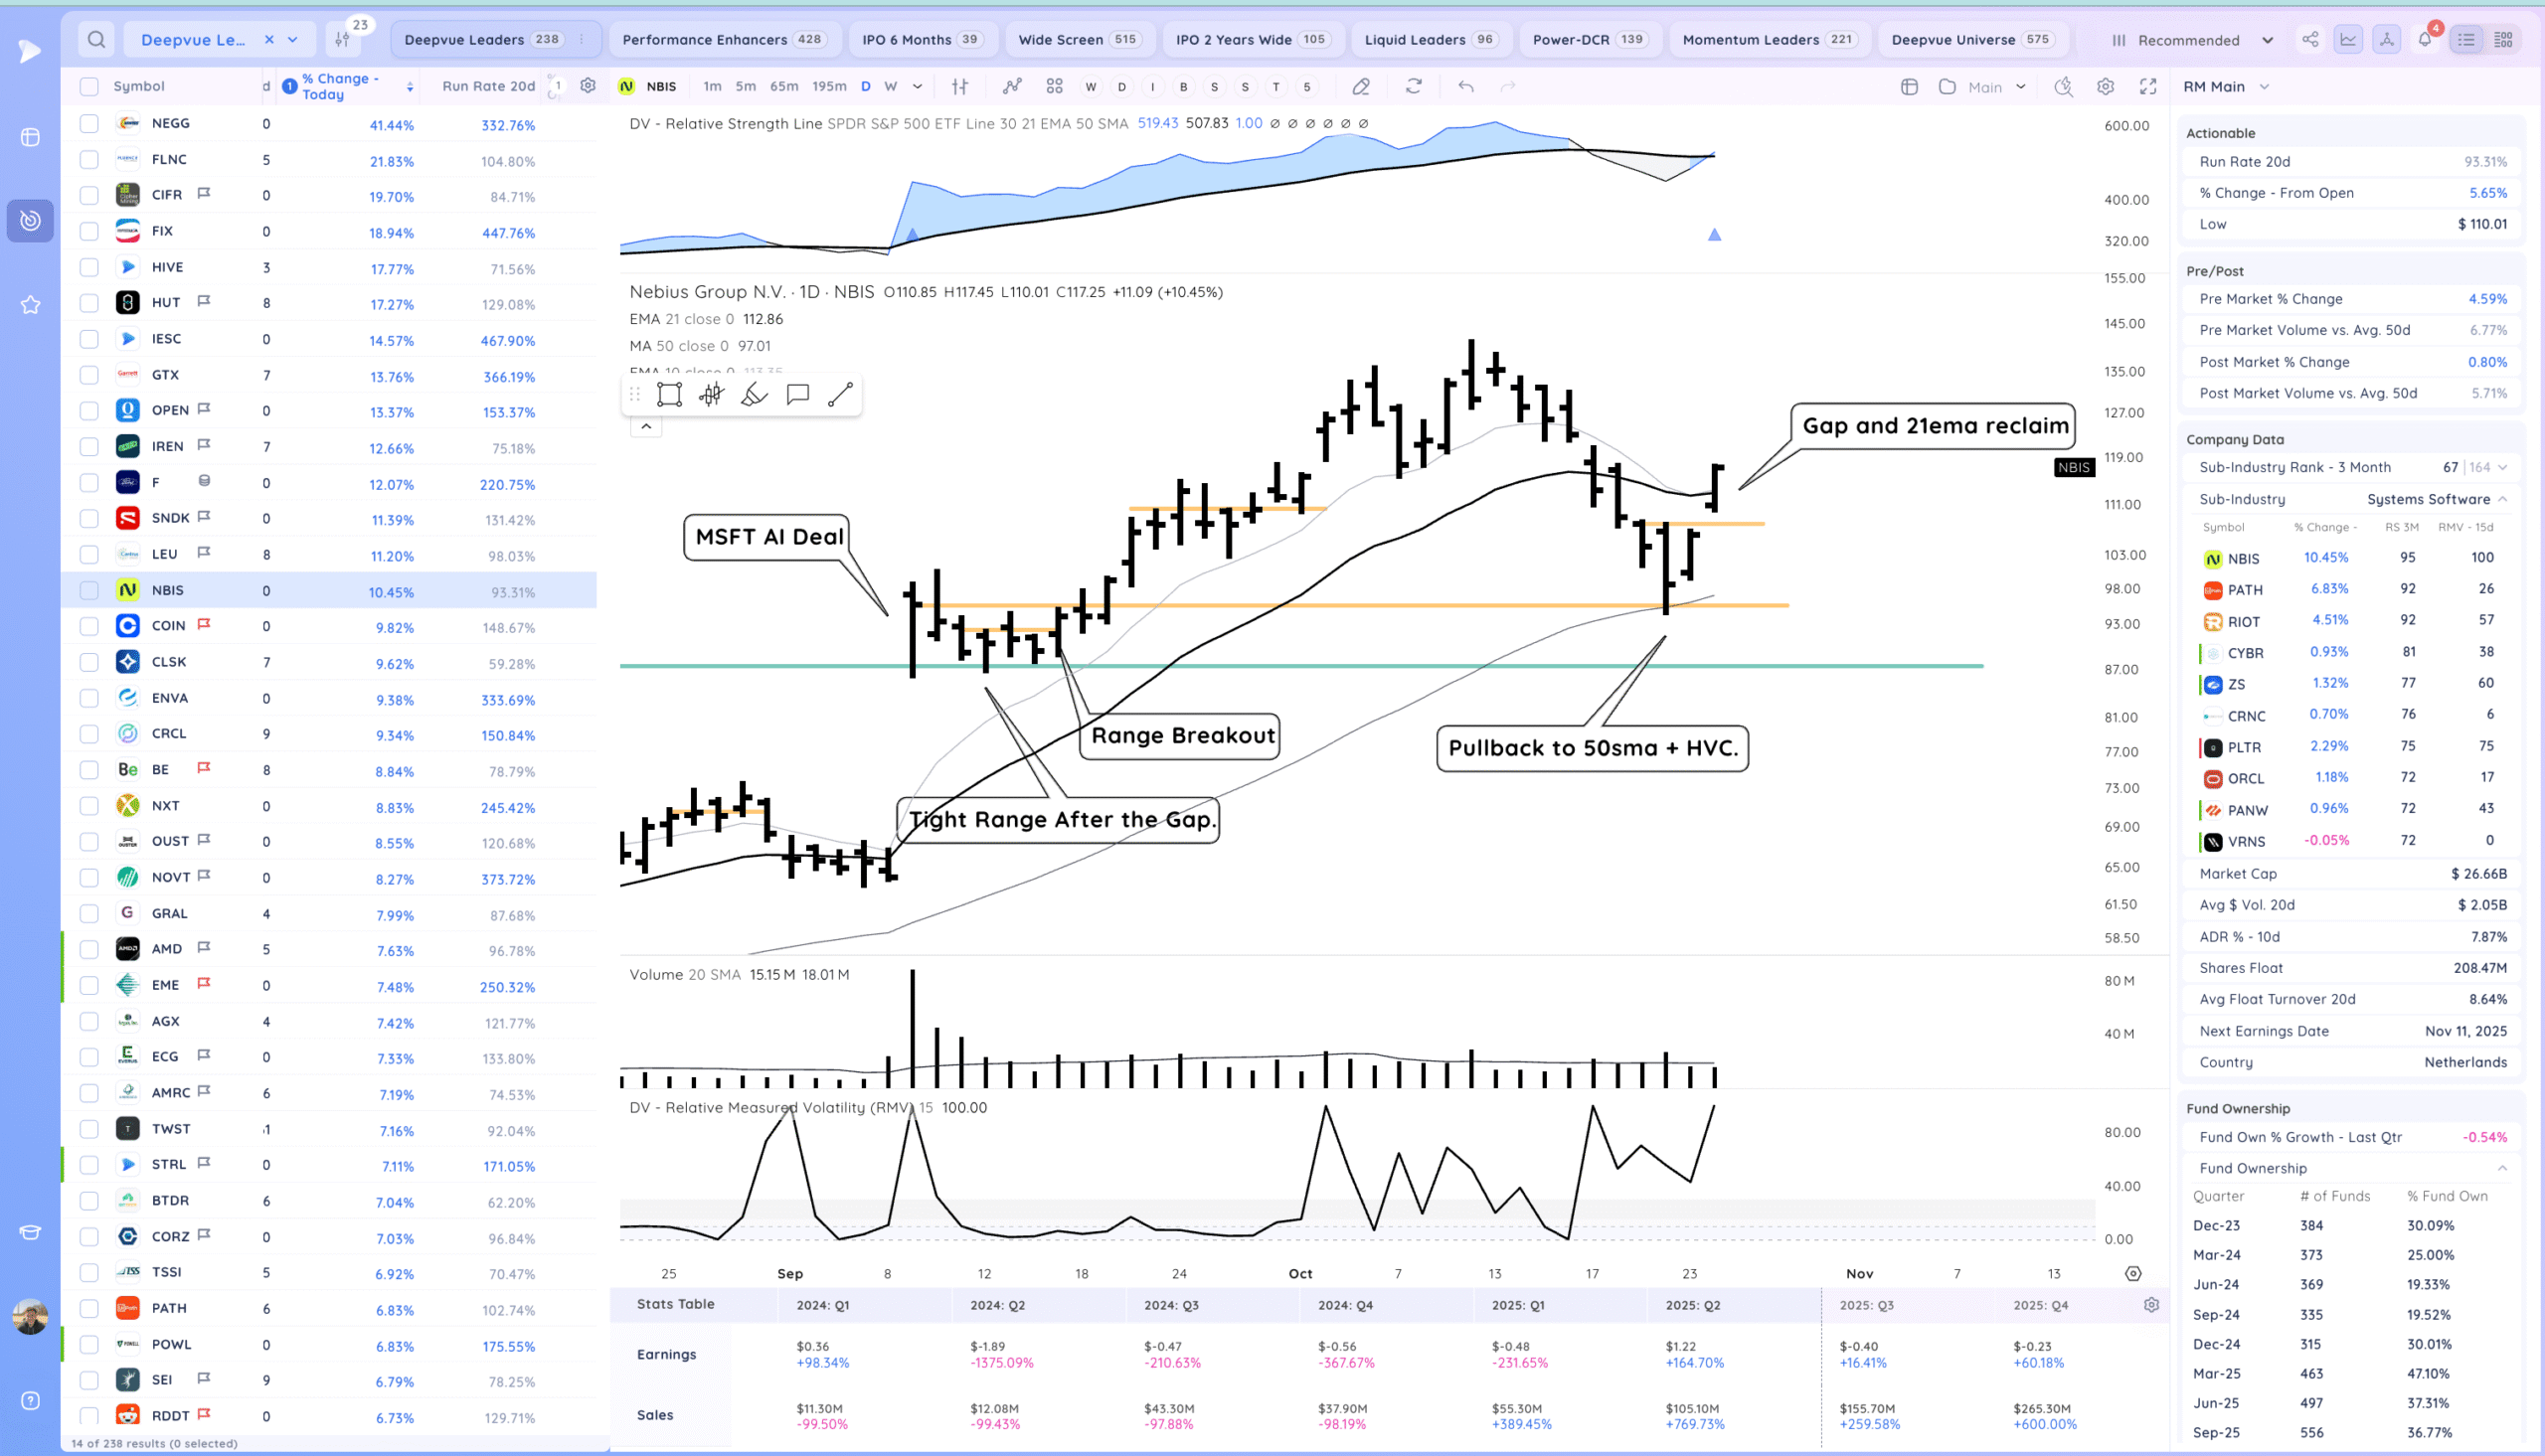Click the PLTR symbol in sub-industry list
Viewport: 2545px width, 1456px height.
(2243, 747)
